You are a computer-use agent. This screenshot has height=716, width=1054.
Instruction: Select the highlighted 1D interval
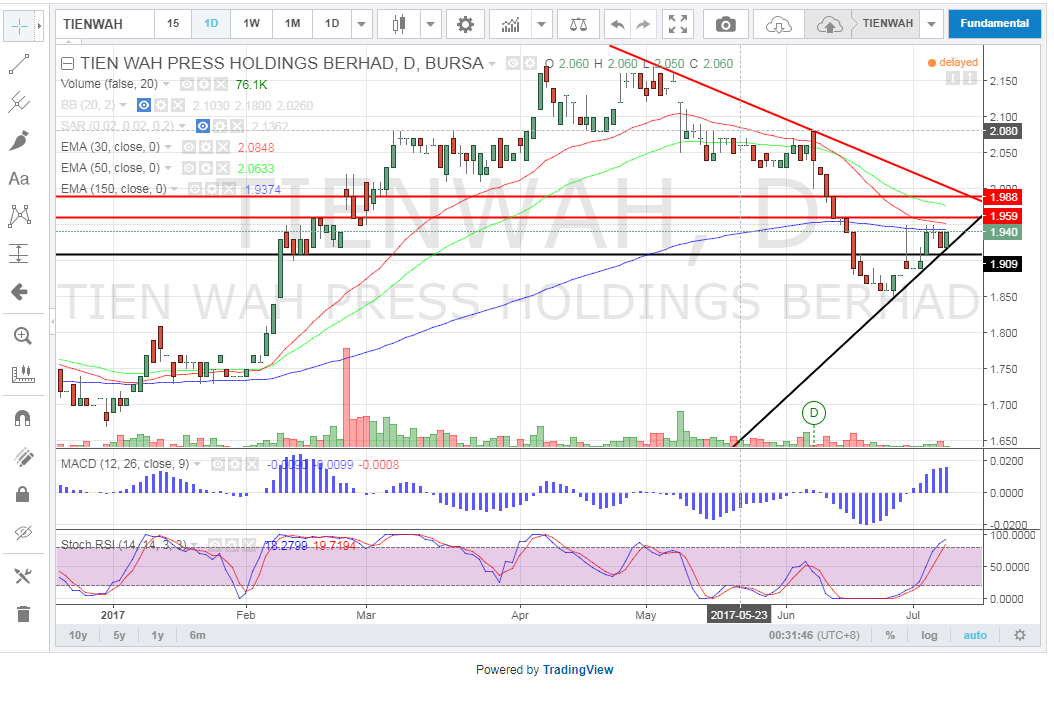[211, 24]
